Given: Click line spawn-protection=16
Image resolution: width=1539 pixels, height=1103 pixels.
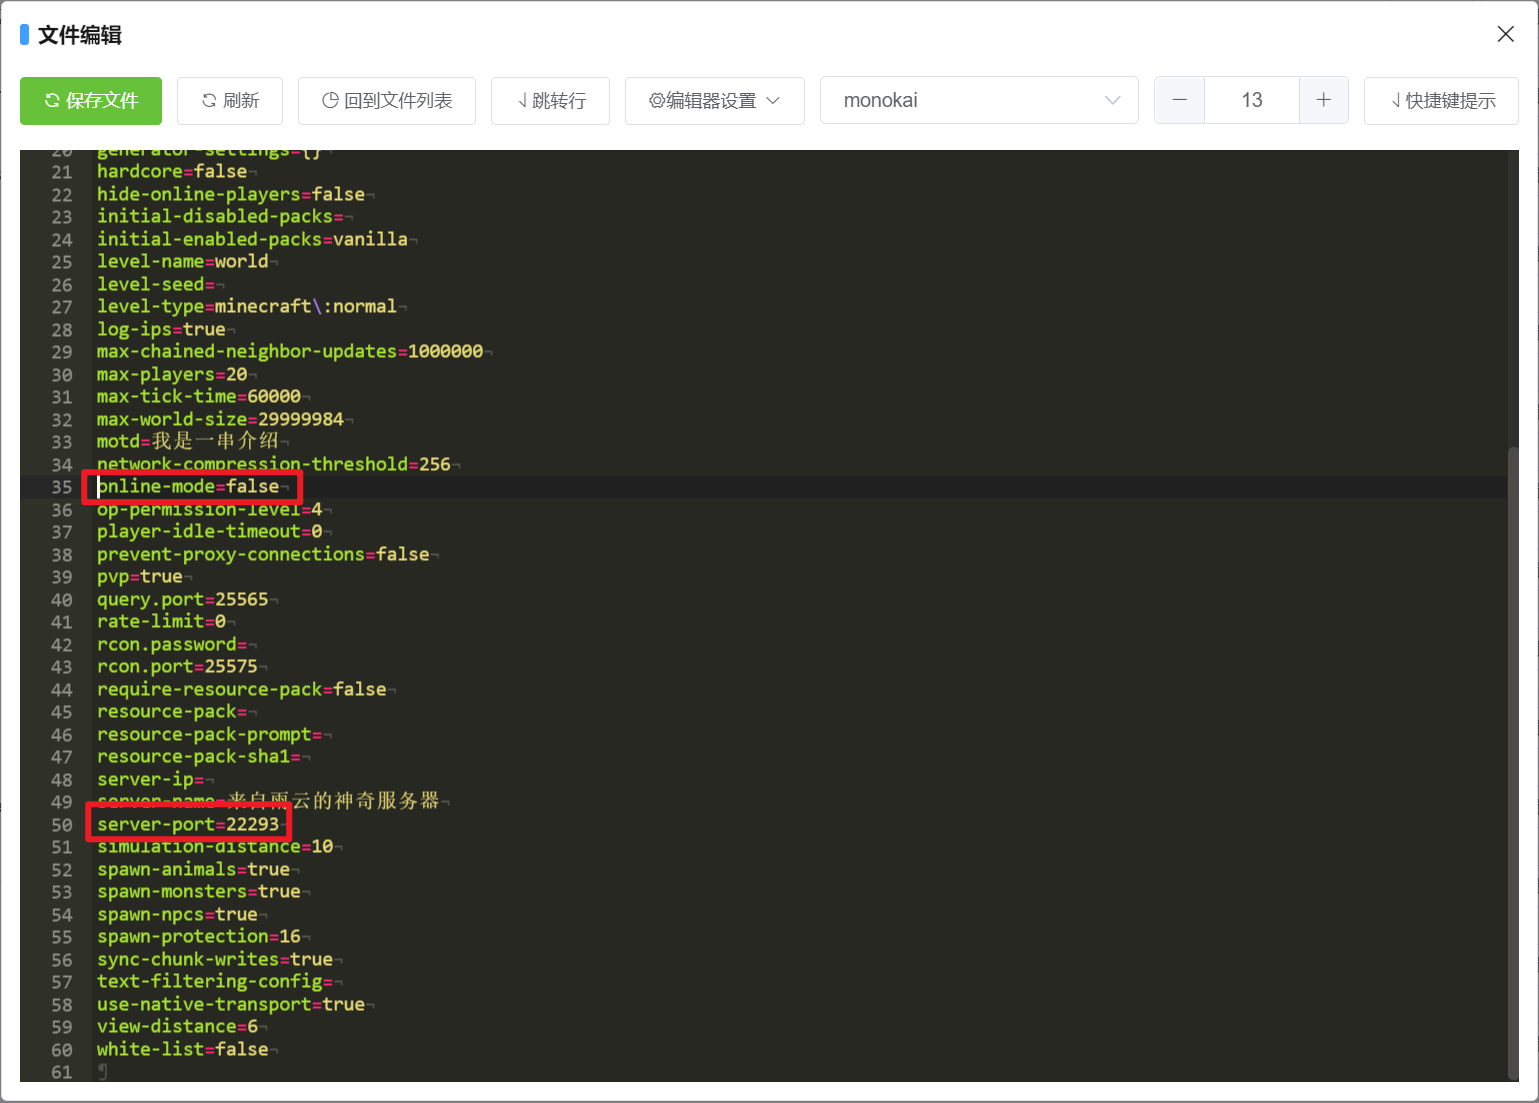Looking at the screenshot, I should pyautogui.click(x=199, y=937).
